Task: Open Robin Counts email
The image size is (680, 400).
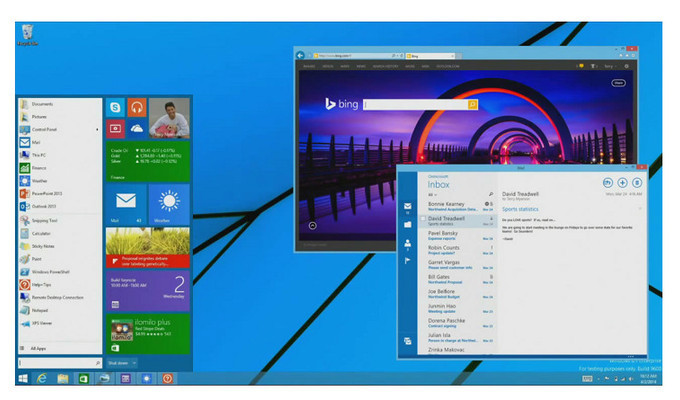Action: click(457, 250)
